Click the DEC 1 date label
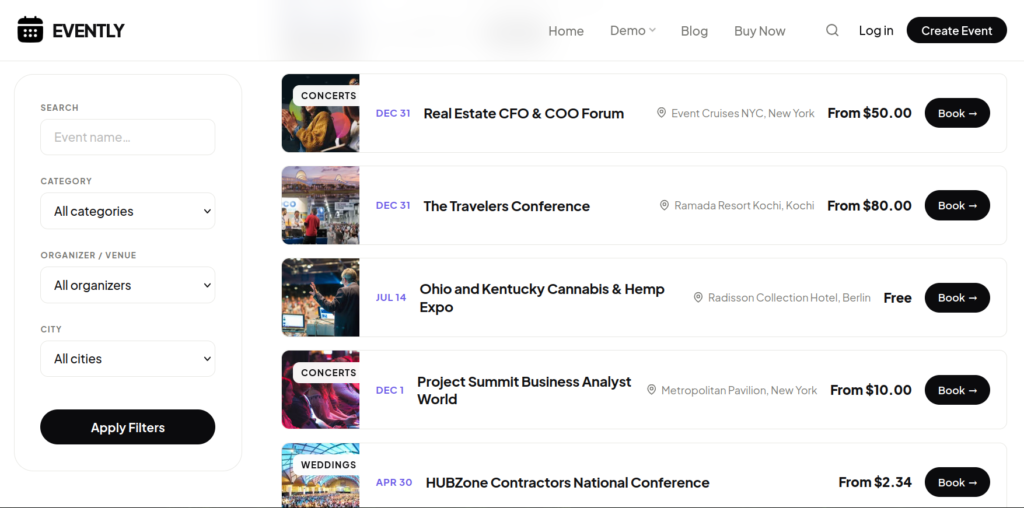Screen dimensions: 1024x508 (390, 390)
